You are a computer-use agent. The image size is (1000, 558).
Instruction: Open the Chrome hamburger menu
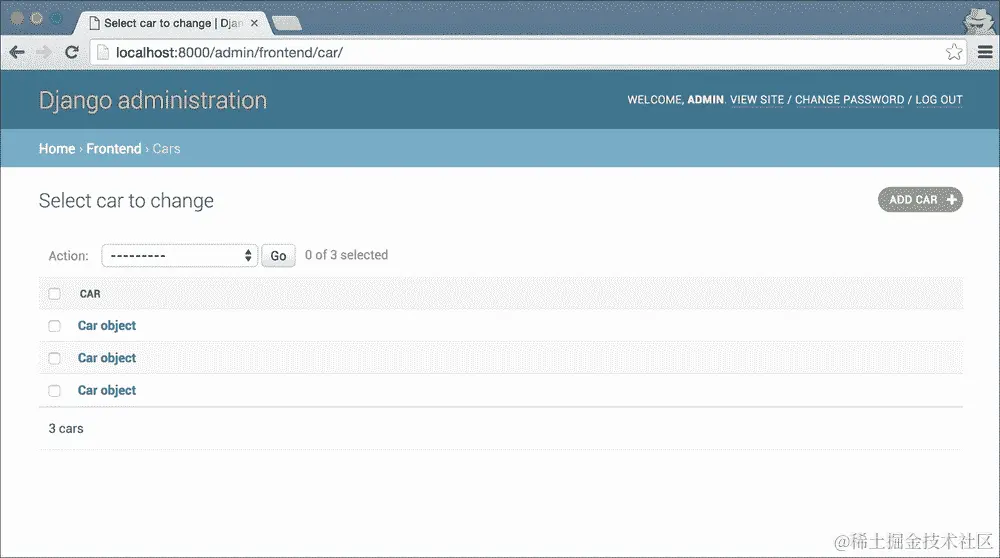pyautogui.click(x=985, y=52)
